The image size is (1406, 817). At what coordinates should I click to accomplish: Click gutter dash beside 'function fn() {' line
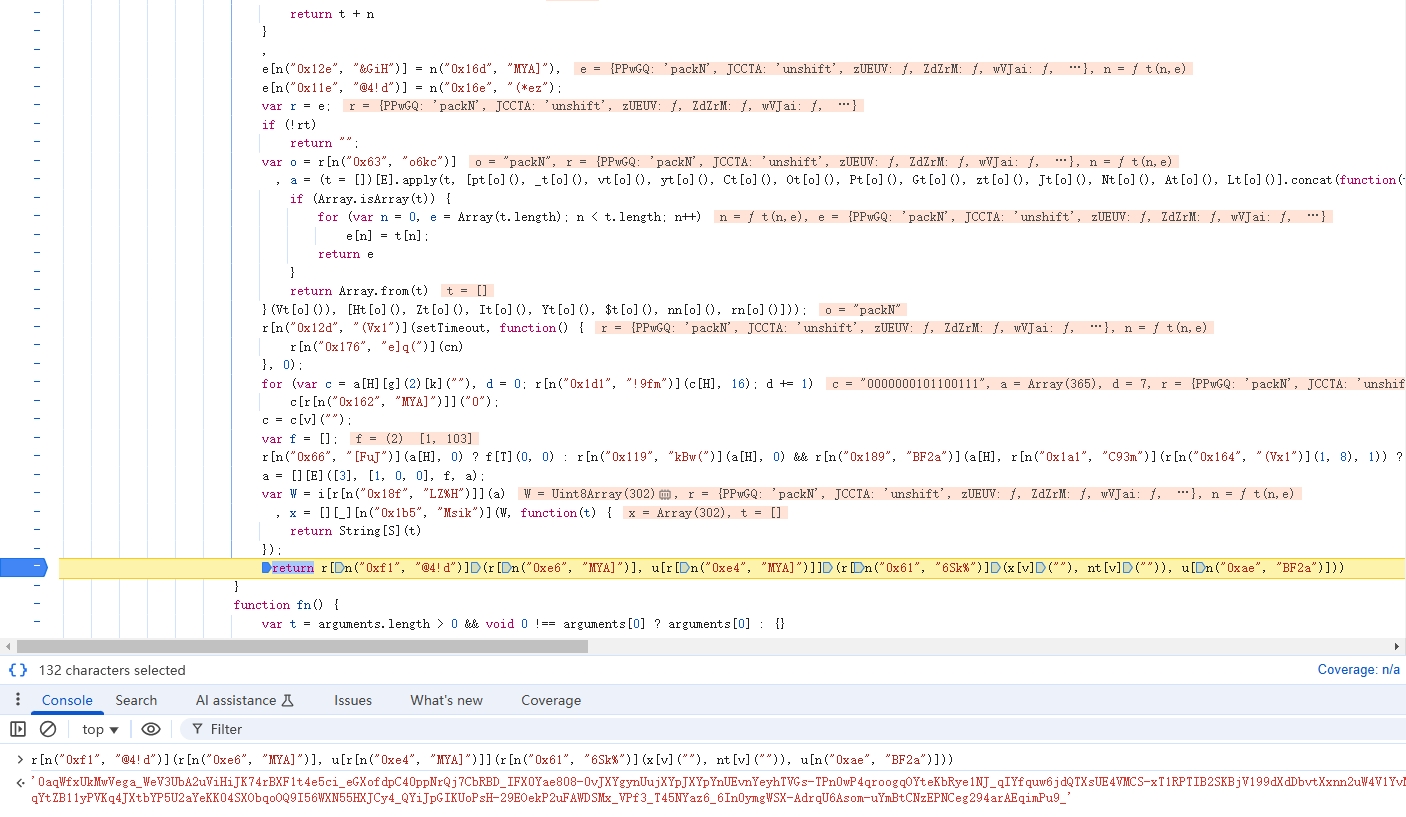point(37,605)
